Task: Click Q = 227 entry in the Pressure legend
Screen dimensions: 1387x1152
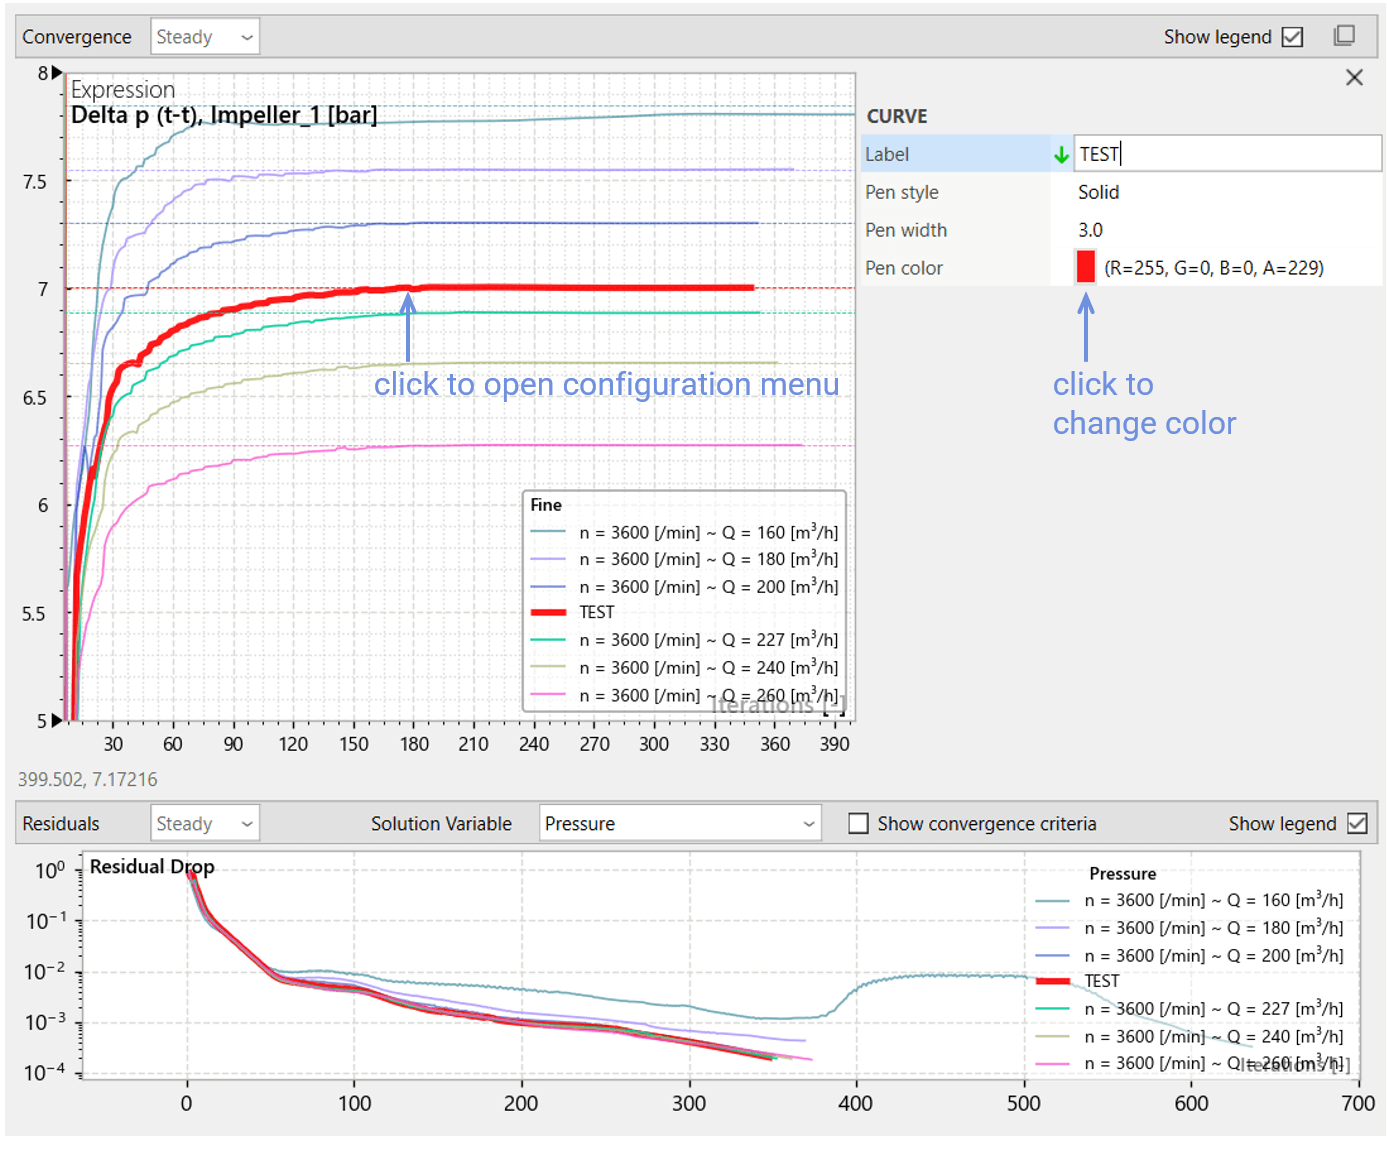Action: click(1189, 1009)
